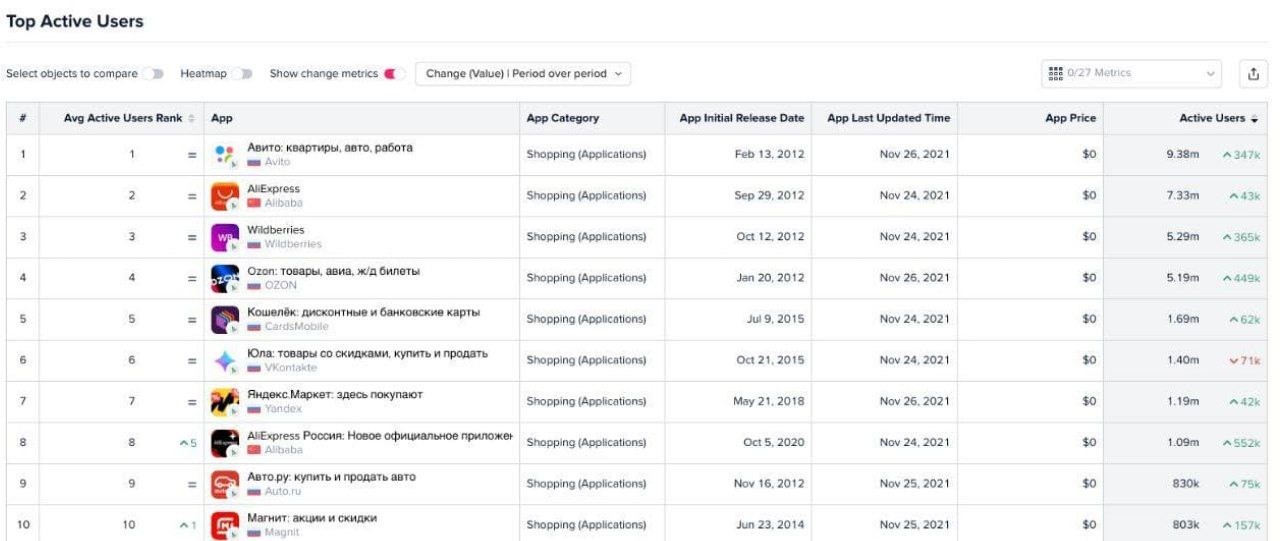Click the Юла app icon
The height and width of the screenshot is (541, 1280).
[225, 360]
